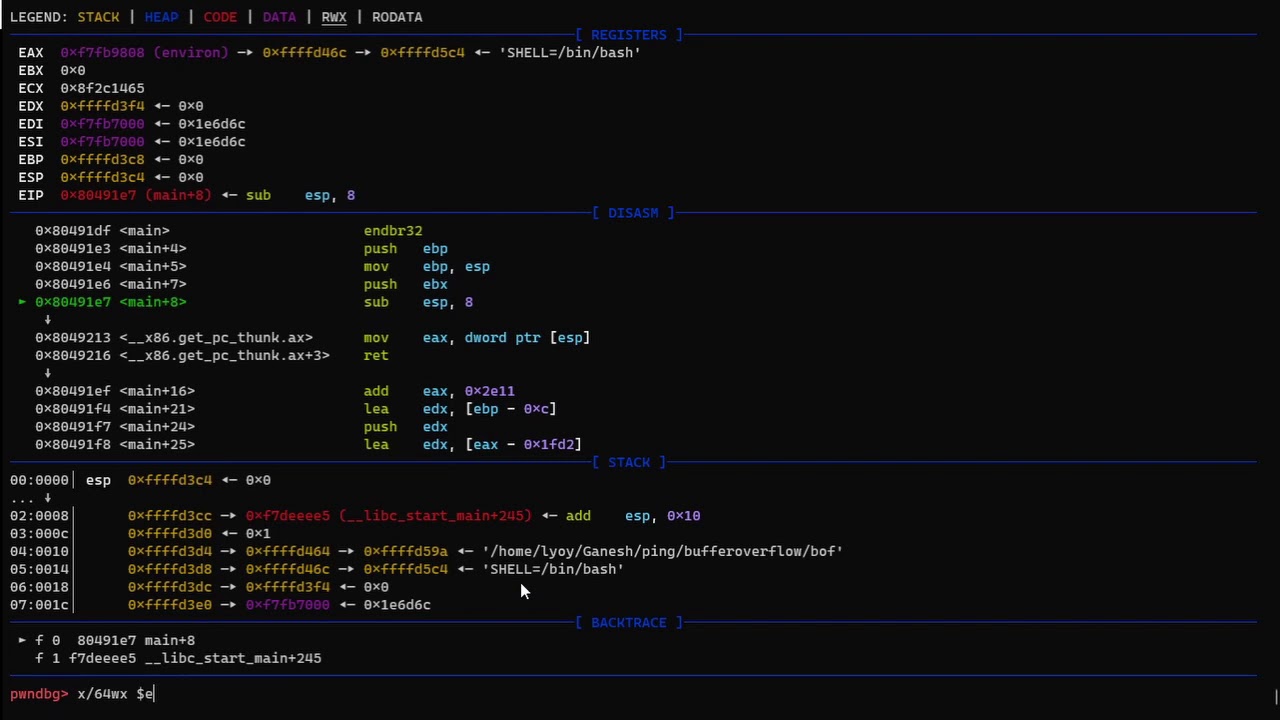Click address 0x80491df <main>
Image resolution: width=1280 pixels, height=720 pixels.
coord(102,230)
